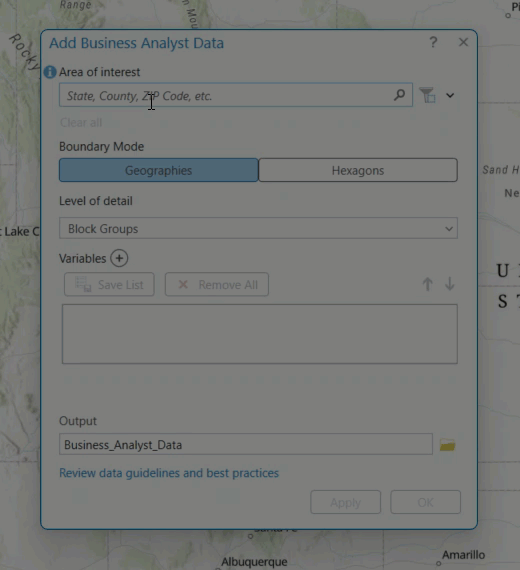
Task: Close the Add Business Analyst Data dialog
Action: [x=463, y=42]
